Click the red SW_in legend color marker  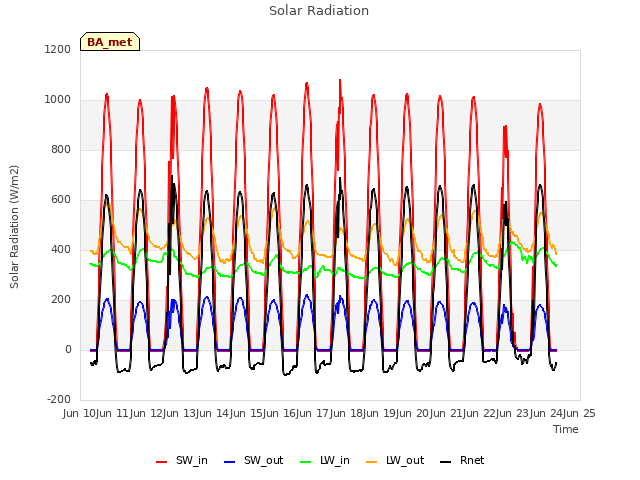pos(162,462)
